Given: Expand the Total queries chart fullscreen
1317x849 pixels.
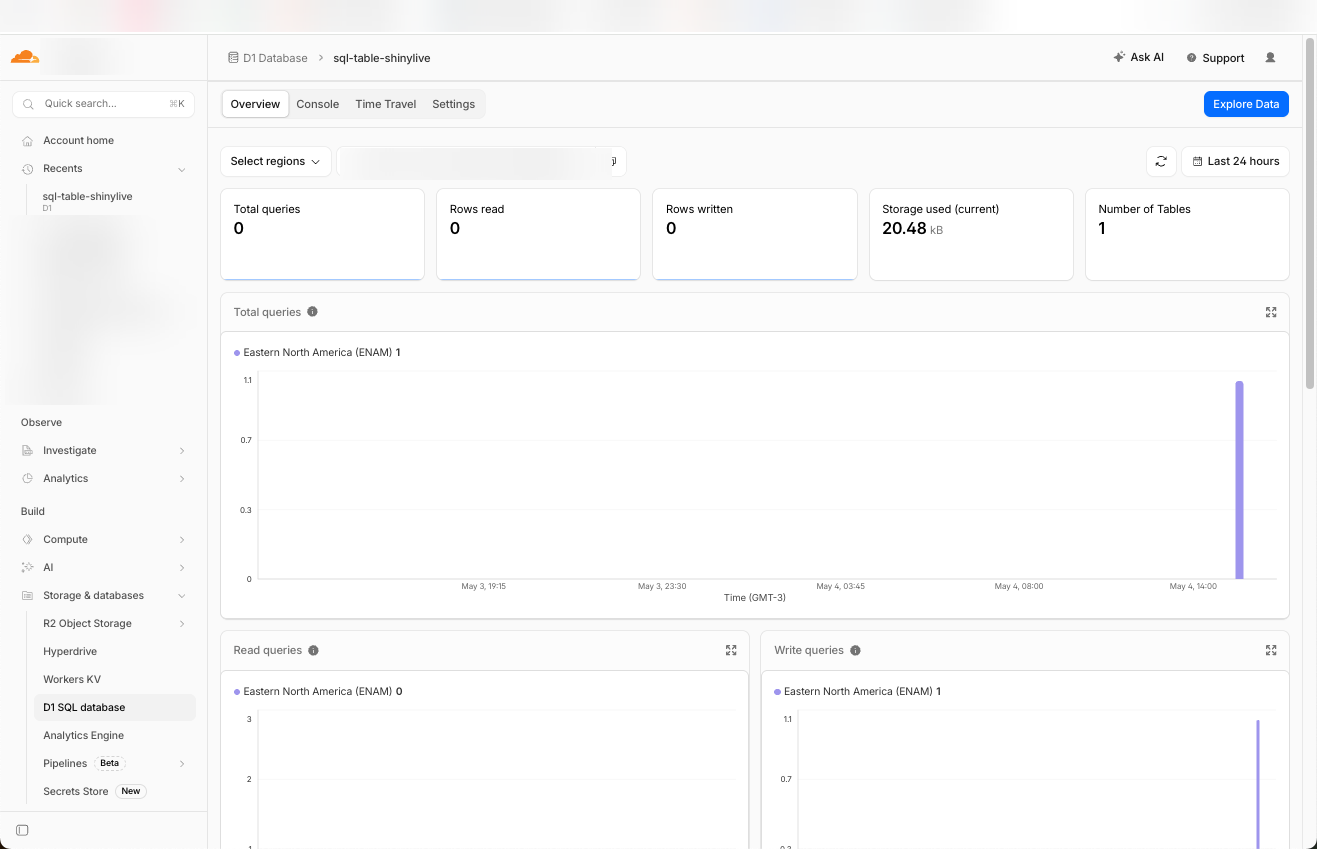Looking at the screenshot, I should click(1271, 312).
